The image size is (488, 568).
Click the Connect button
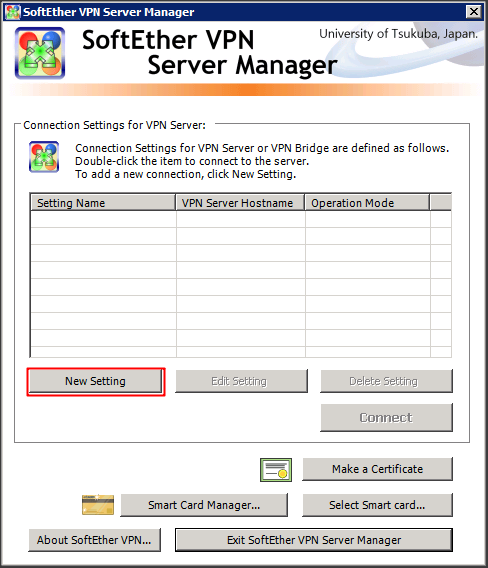[x=386, y=418]
